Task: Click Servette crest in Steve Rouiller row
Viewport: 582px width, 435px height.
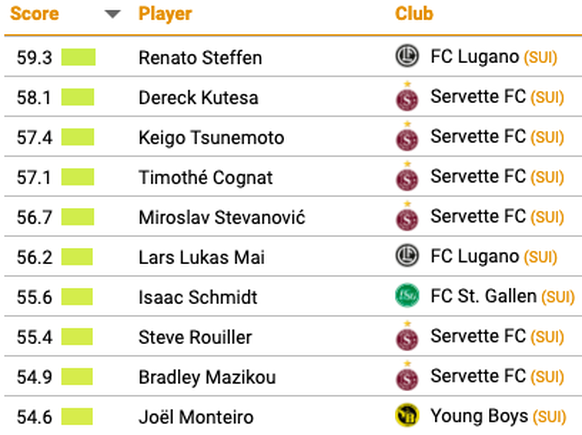Action: coord(407,336)
